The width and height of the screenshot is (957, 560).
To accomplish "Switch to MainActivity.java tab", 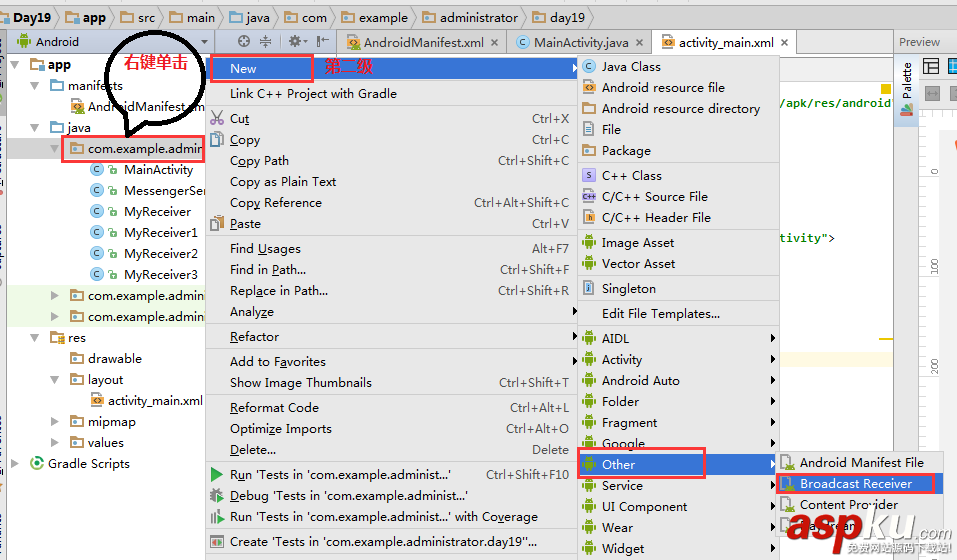I will 580,43.
